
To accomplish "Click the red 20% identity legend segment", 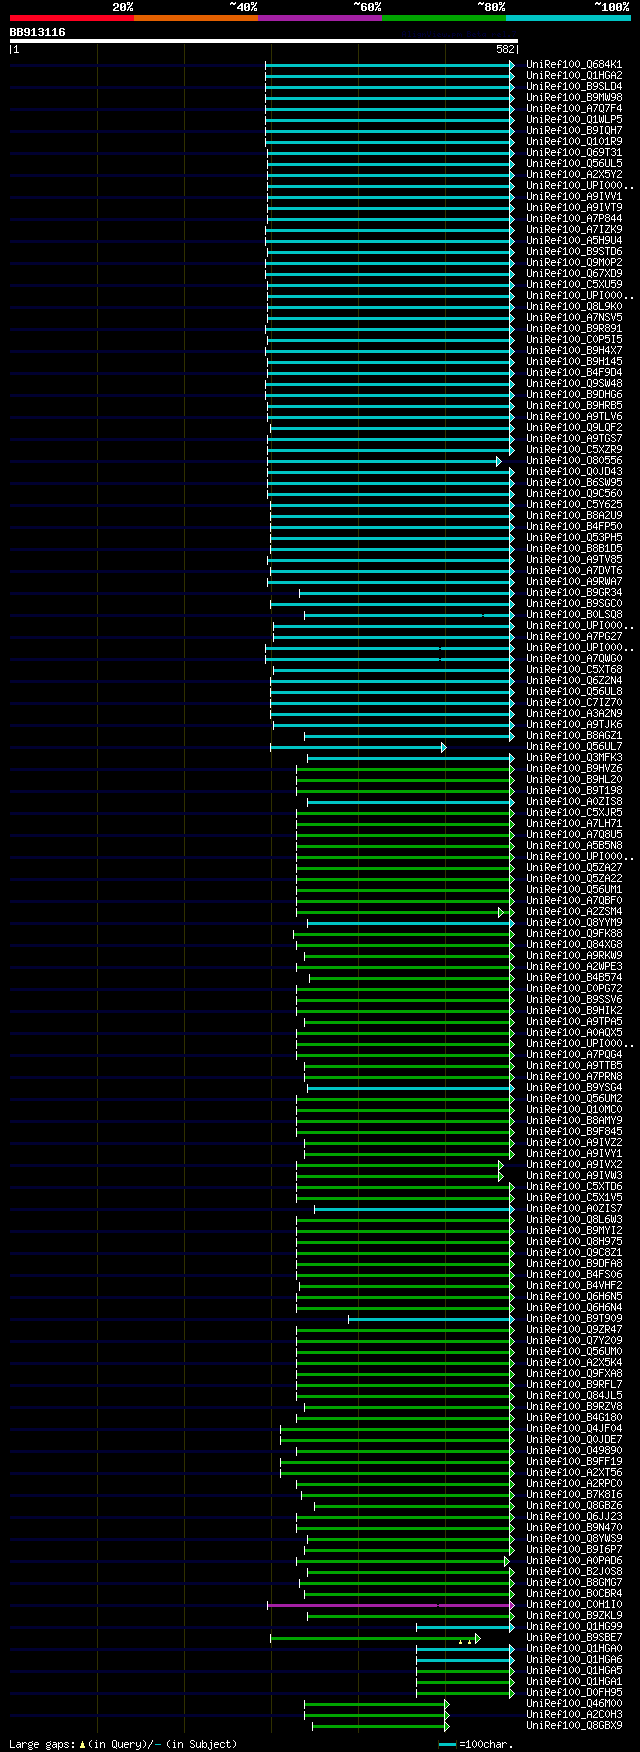I will tap(71, 18).
